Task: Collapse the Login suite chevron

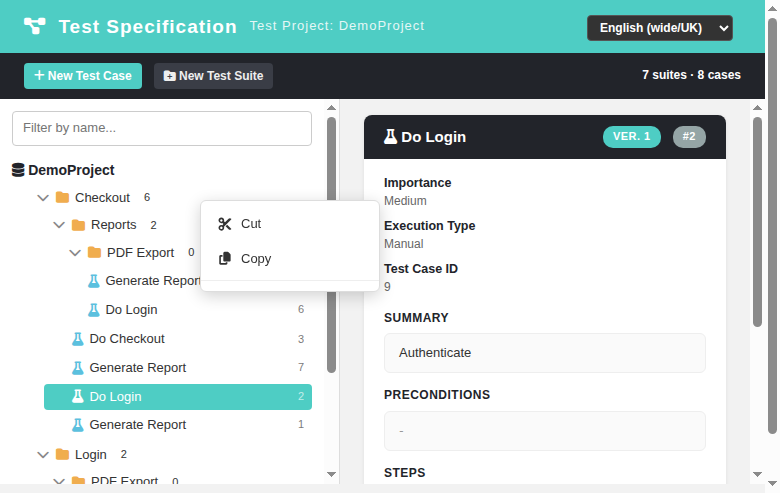Action: (43, 455)
